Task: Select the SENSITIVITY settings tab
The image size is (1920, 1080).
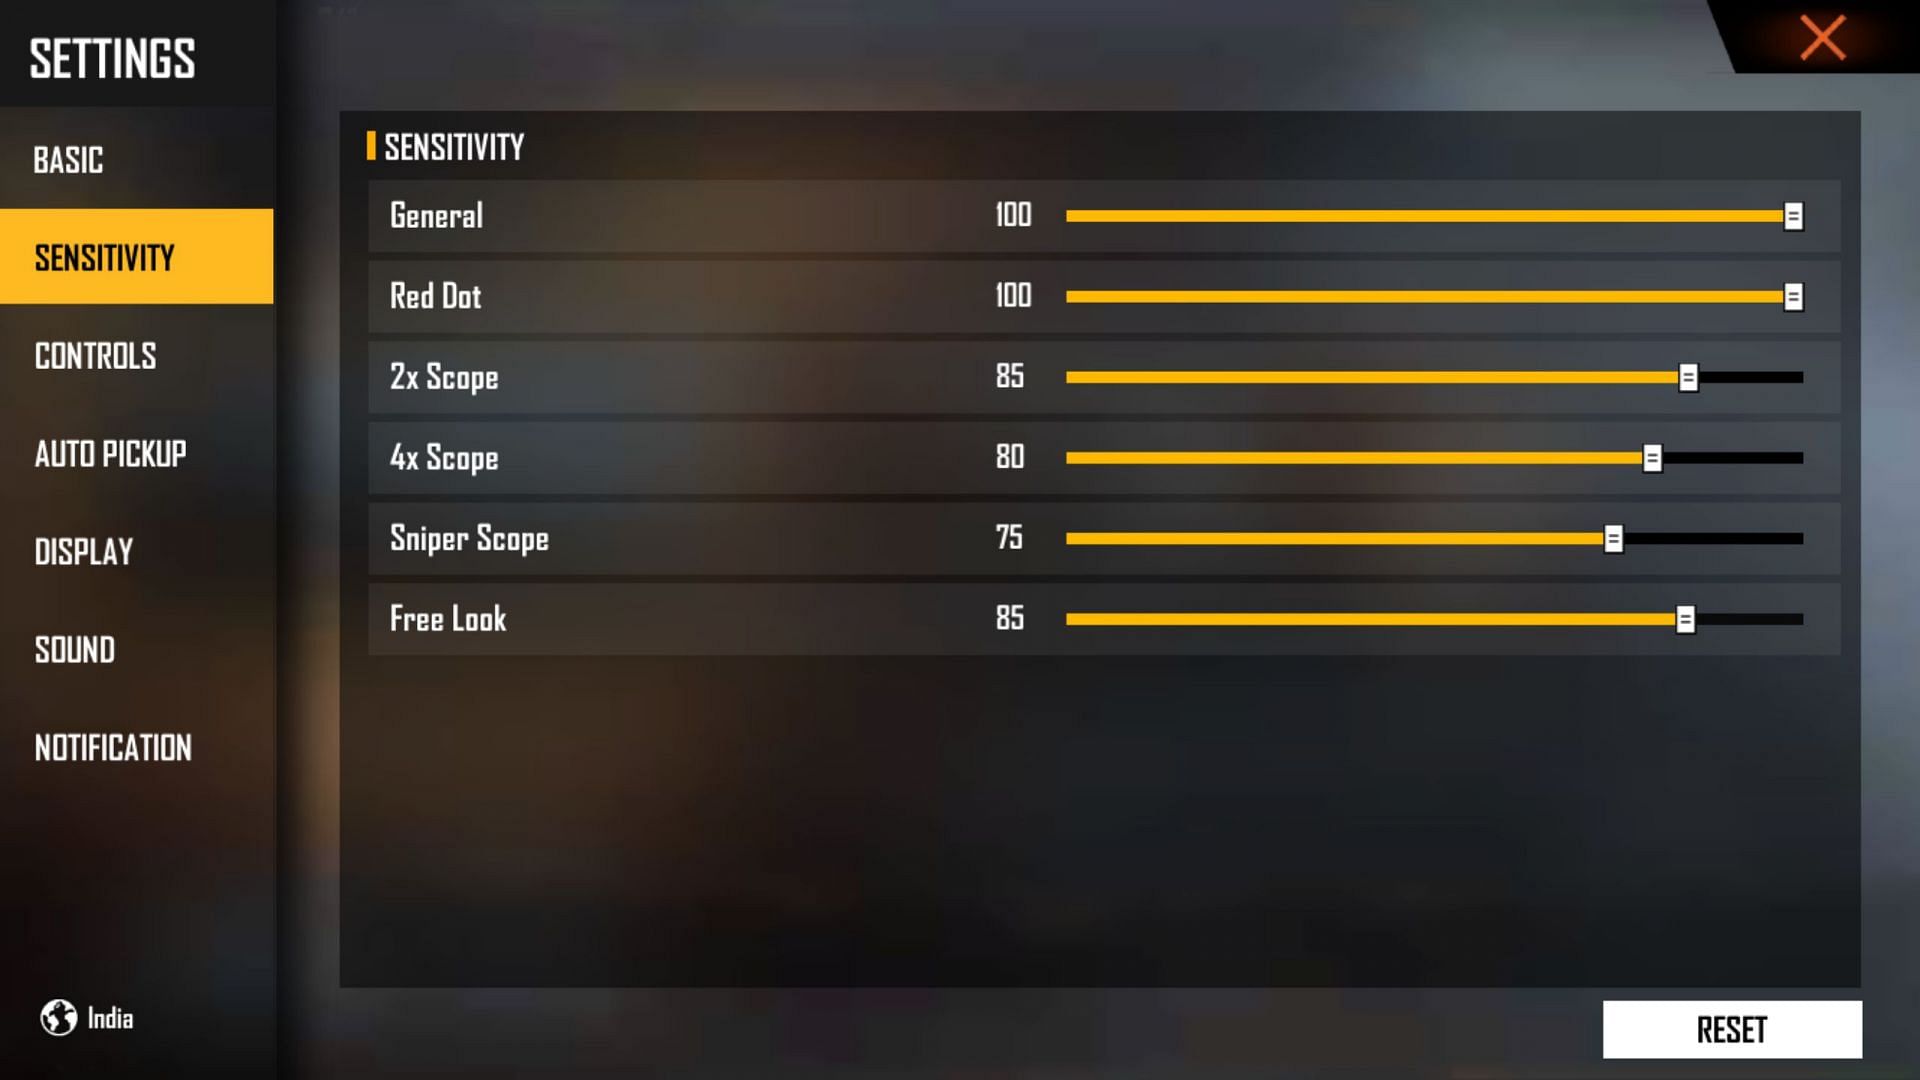Action: click(x=136, y=257)
